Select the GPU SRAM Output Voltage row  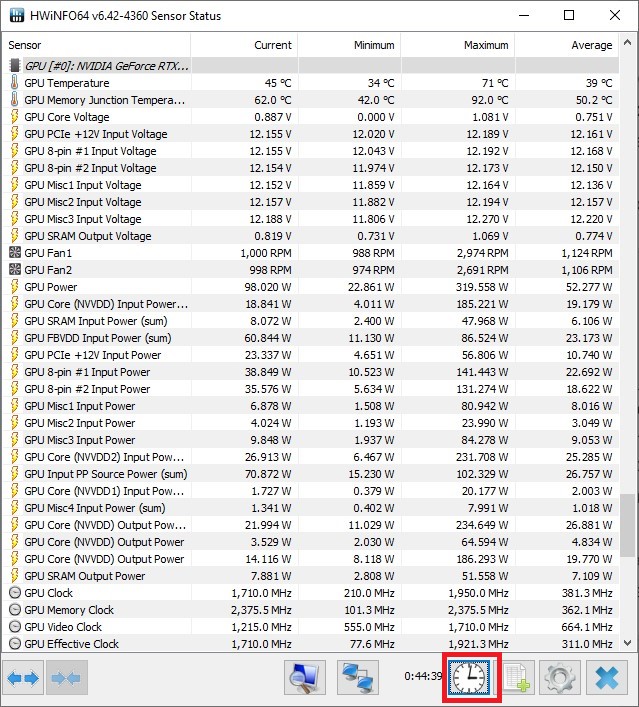[311, 236]
